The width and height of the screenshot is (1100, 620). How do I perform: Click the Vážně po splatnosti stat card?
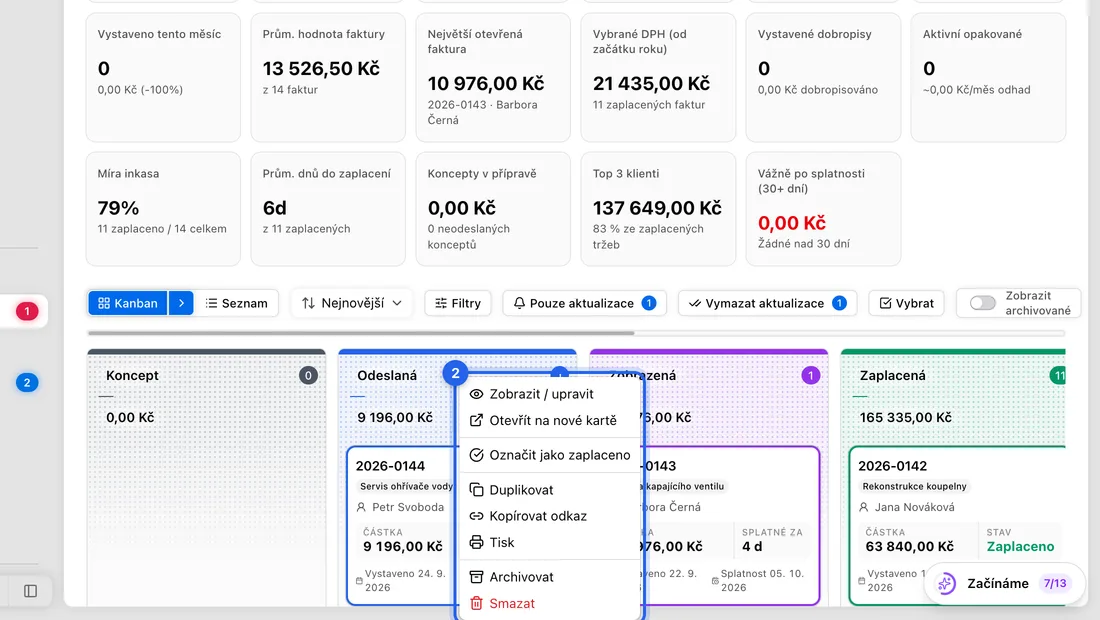[x=823, y=209]
